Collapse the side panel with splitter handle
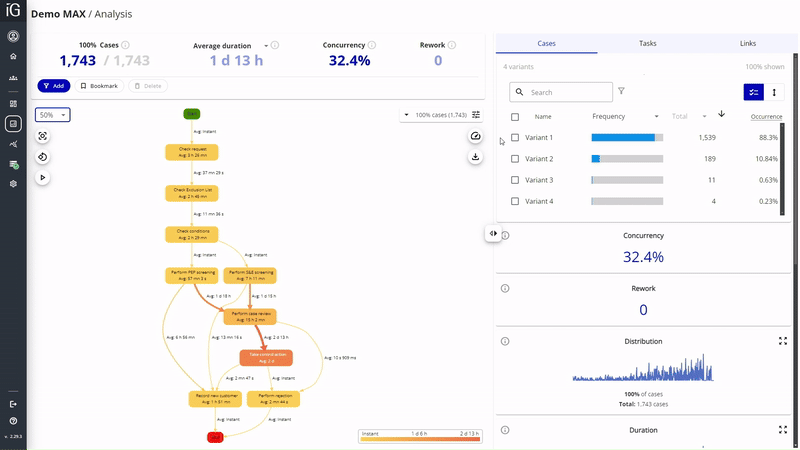Viewport: 800px width, 450px height. pyautogui.click(x=493, y=234)
